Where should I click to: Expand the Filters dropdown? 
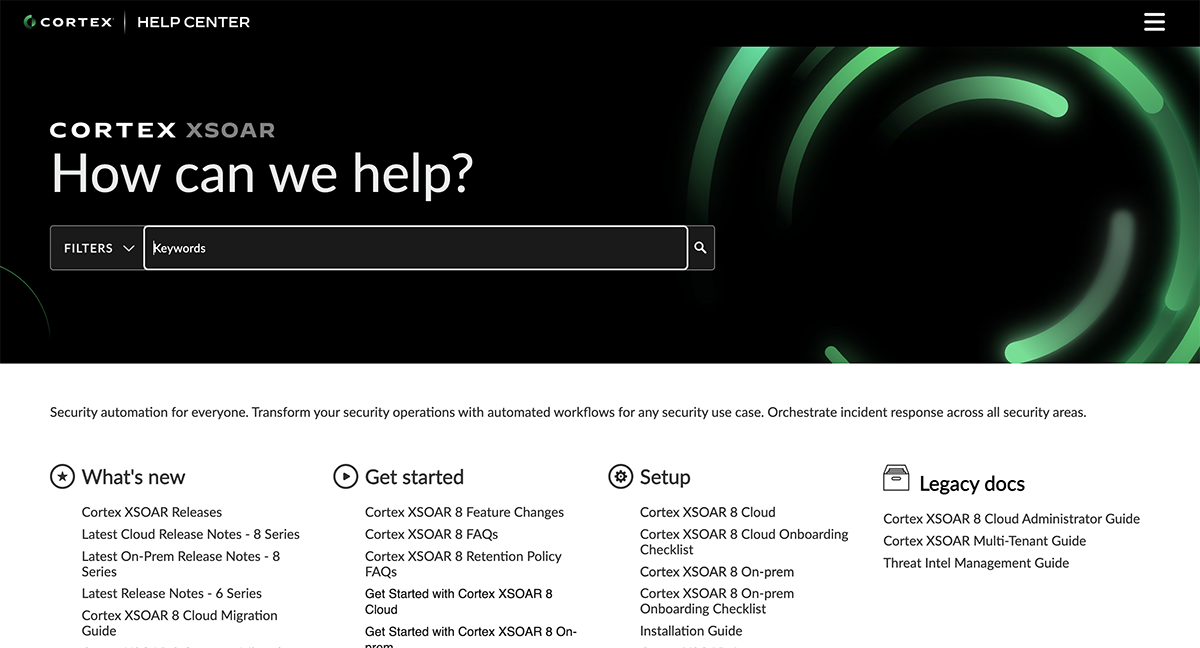(98, 248)
